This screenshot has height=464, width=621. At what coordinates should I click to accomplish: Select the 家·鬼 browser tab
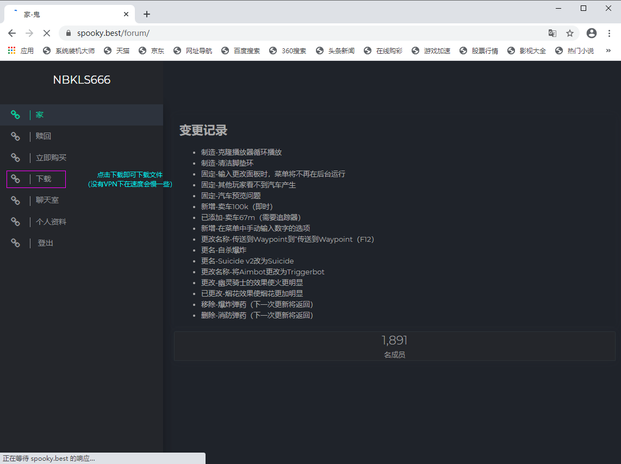70,14
